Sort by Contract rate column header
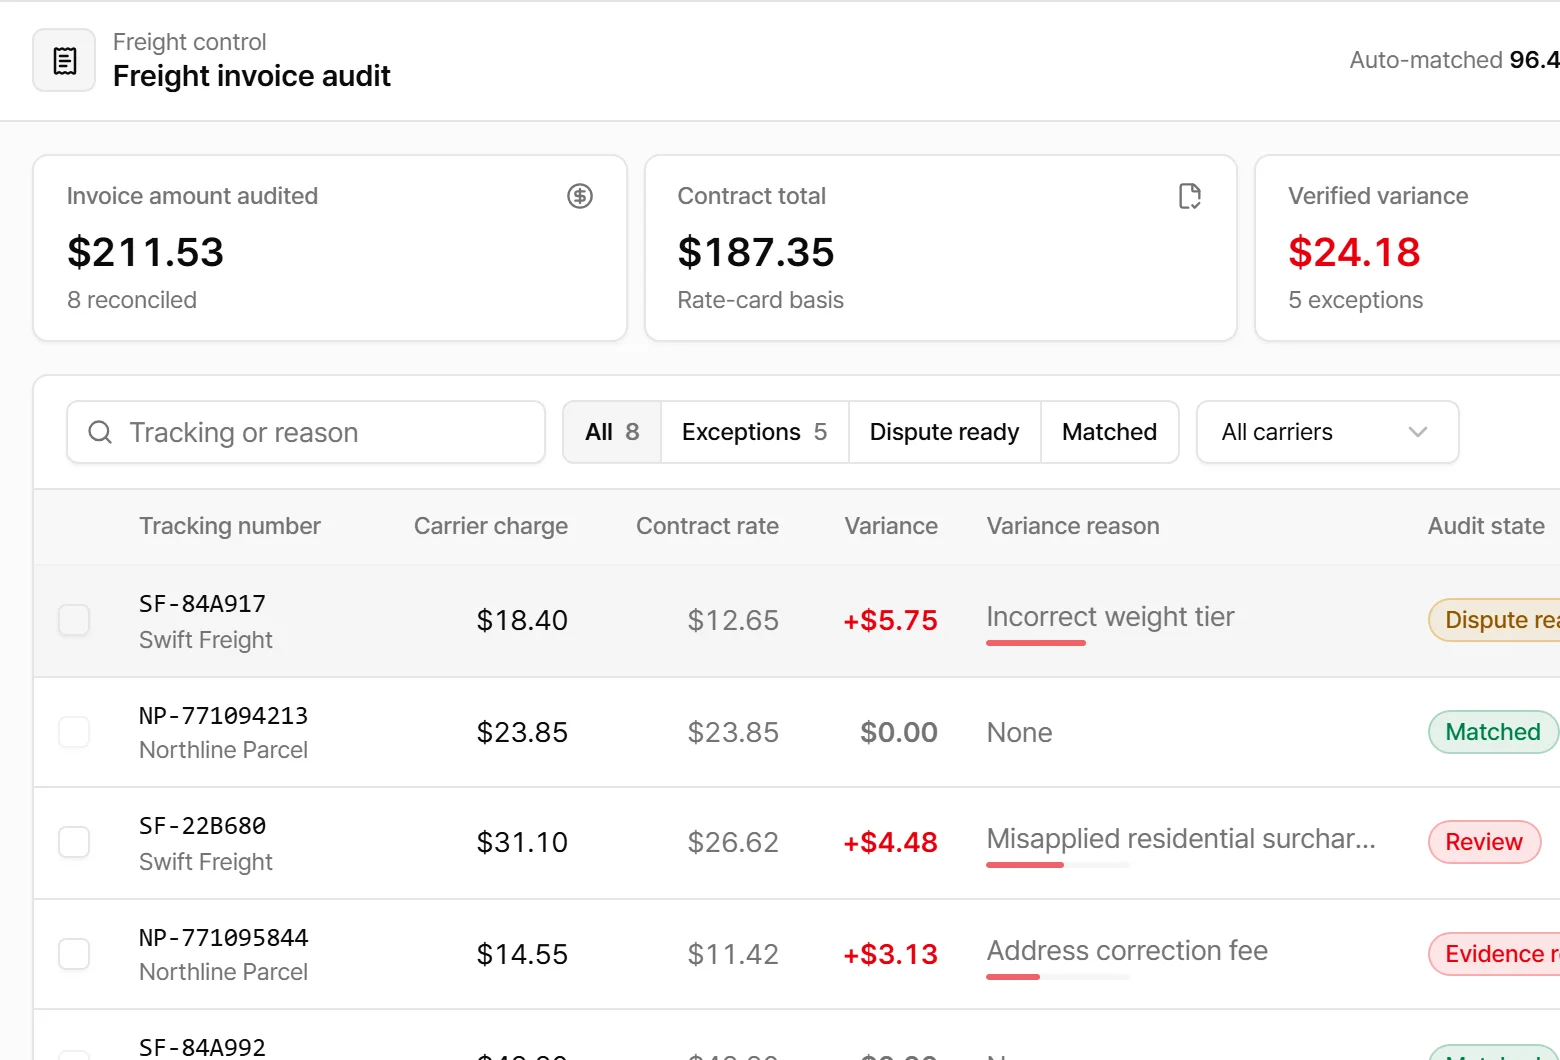The image size is (1560, 1060). [x=707, y=526]
